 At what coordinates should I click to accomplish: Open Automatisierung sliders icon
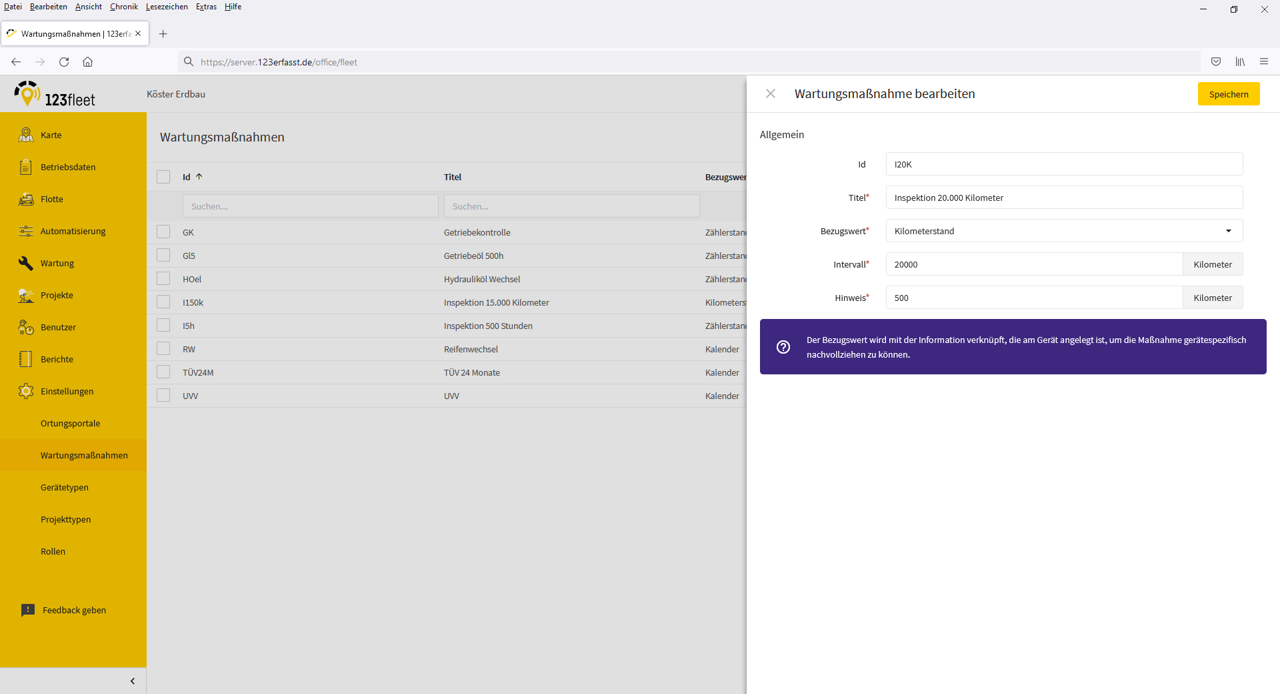coord(26,231)
